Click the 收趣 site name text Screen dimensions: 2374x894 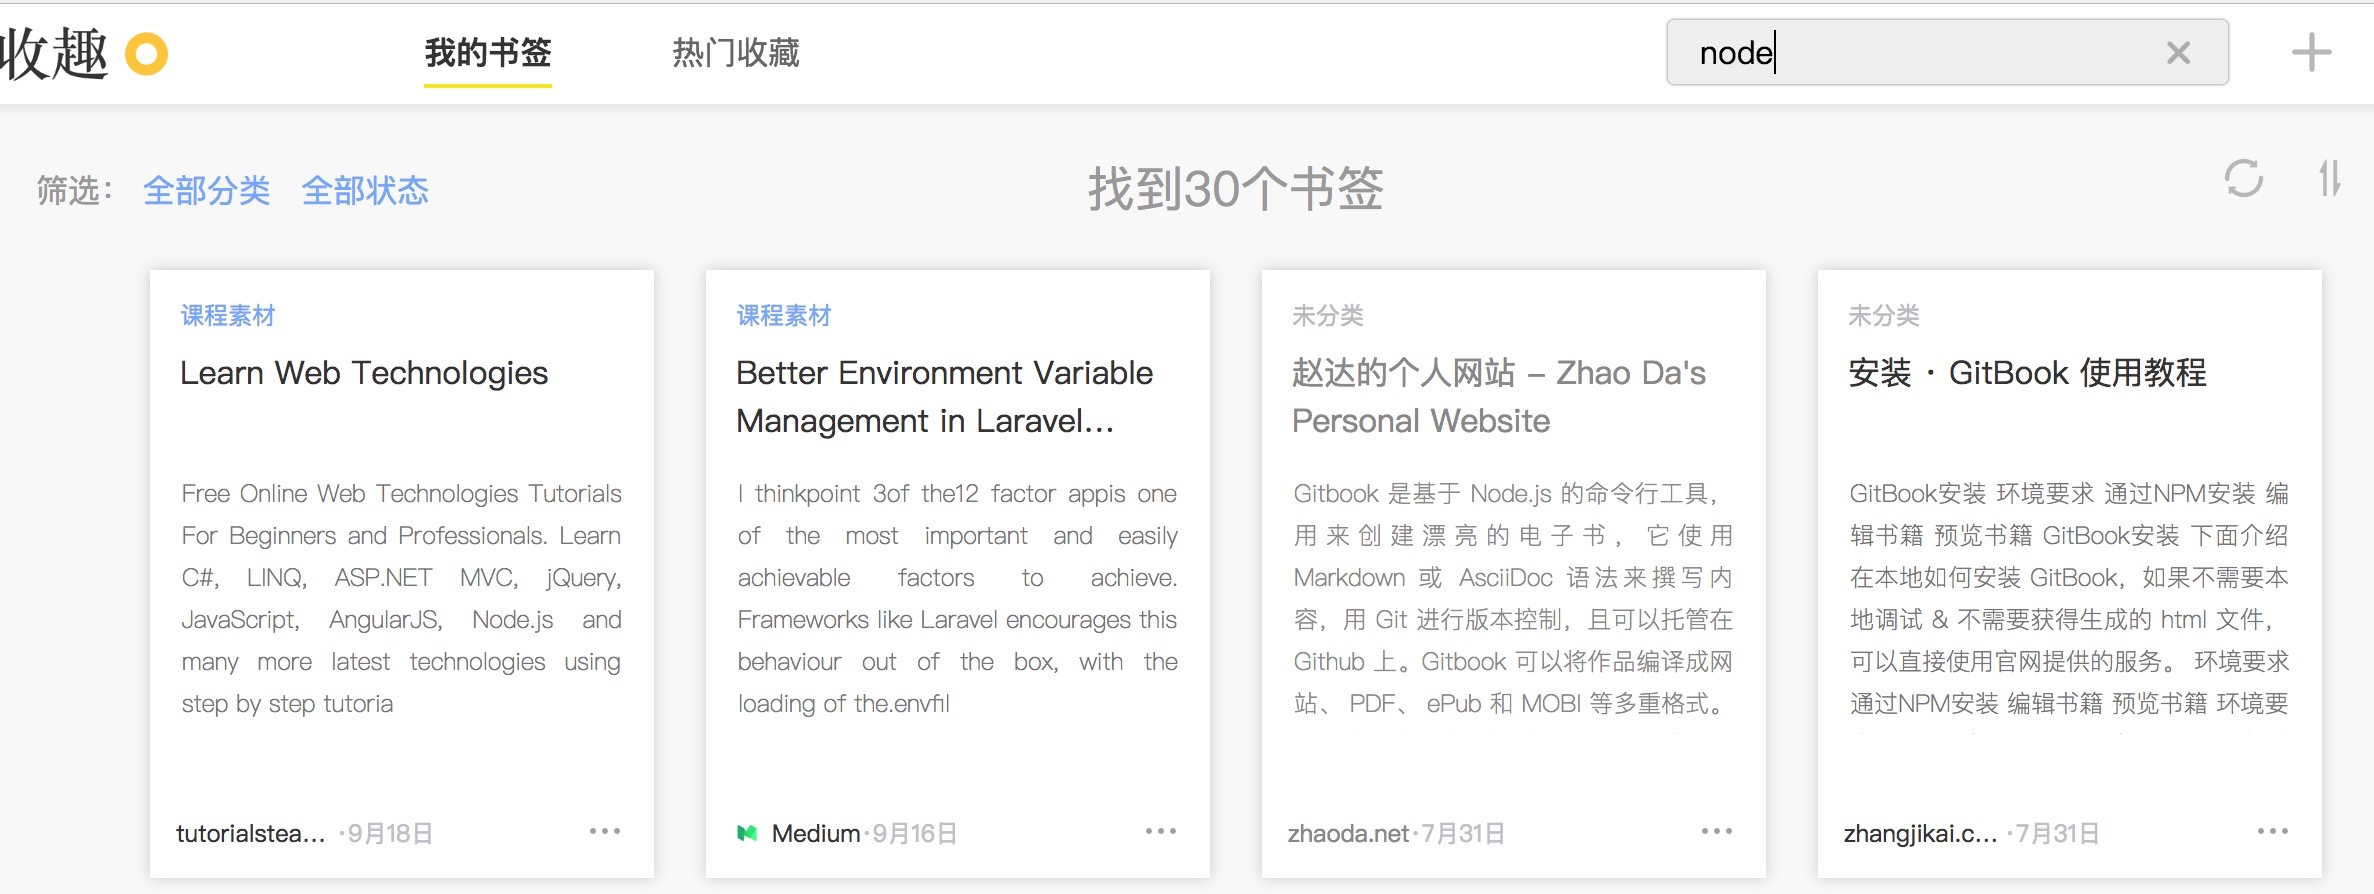[54, 54]
